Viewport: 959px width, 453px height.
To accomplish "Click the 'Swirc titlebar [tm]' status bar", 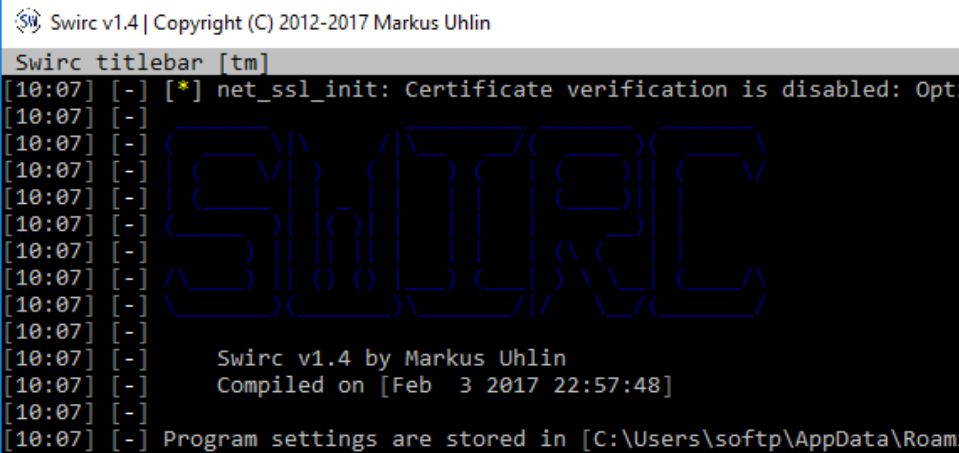I will point(141,63).
